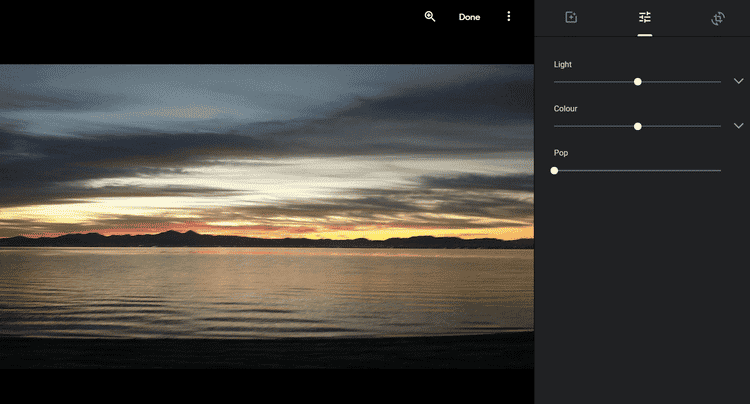
Task: Click the far right end of Light slider
Action: (x=720, y=82)
